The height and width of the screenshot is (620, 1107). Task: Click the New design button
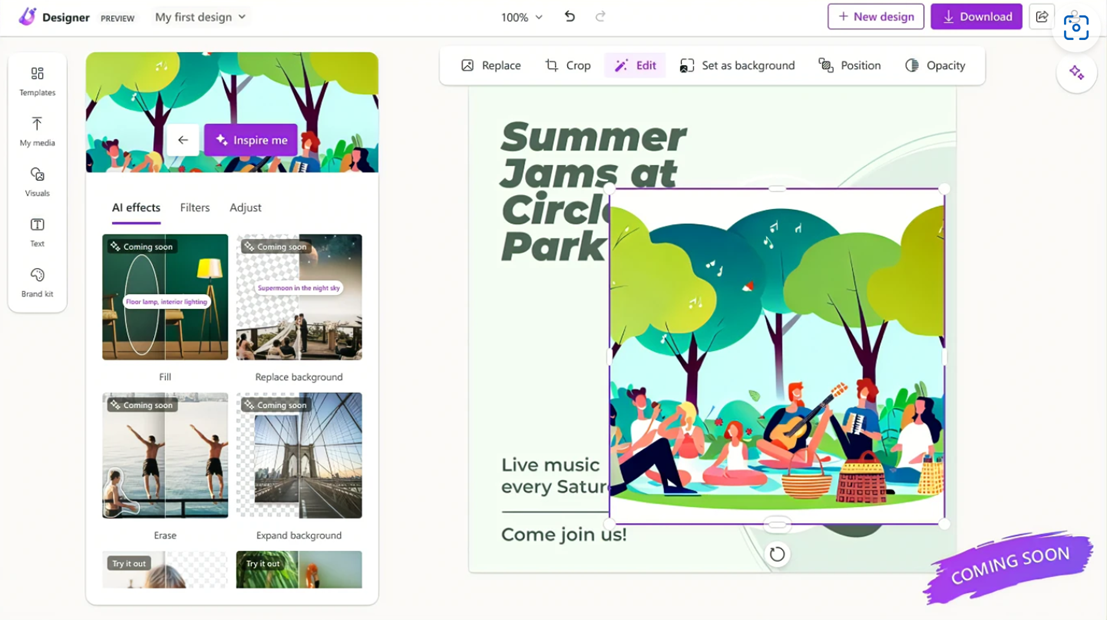coord(875,16)
